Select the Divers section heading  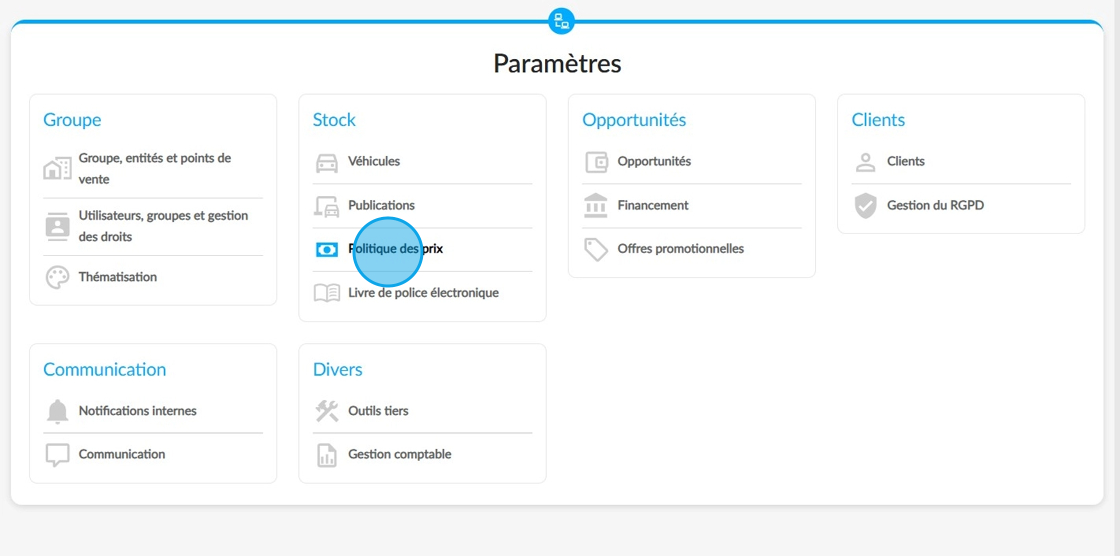pos(338,369)
